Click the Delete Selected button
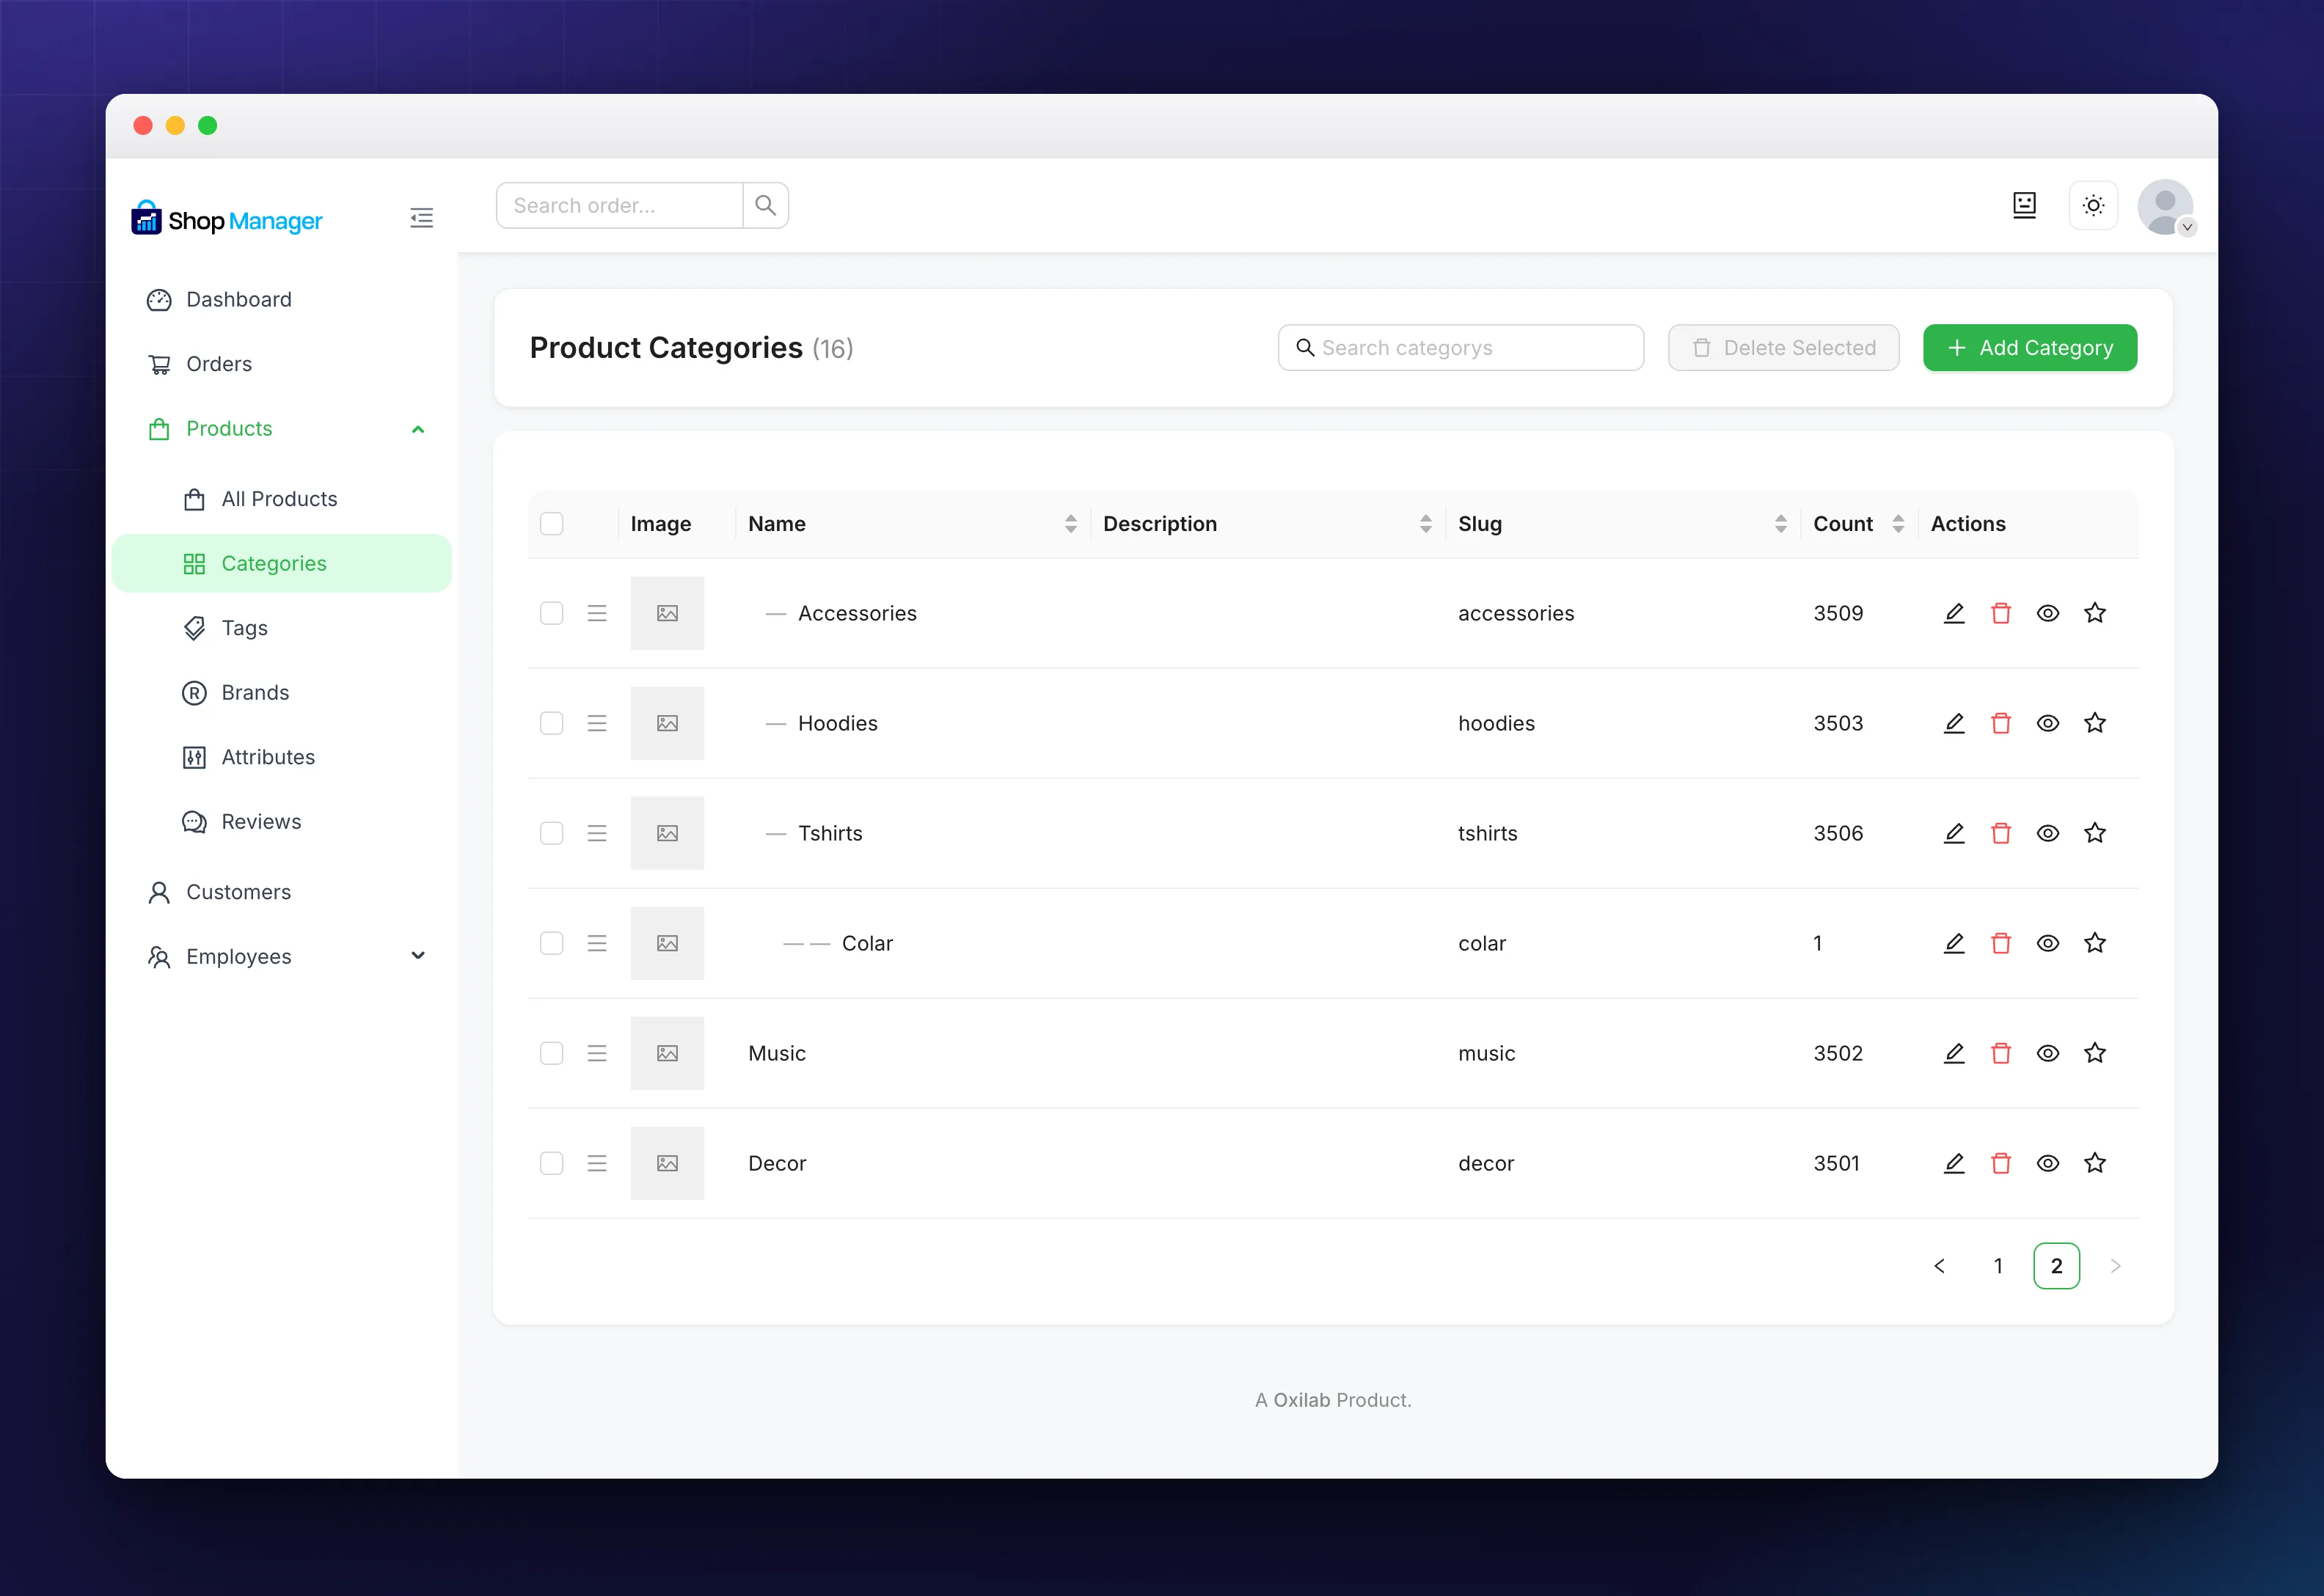2324x1596 pixels. pos(1783,348)
